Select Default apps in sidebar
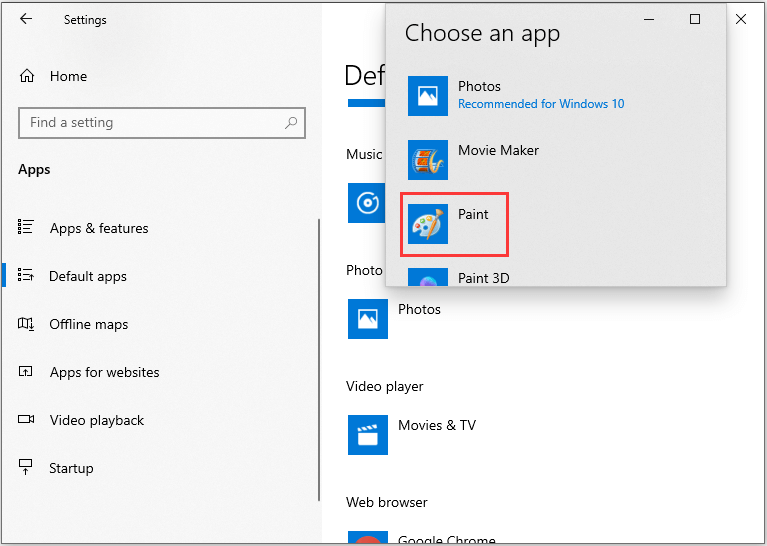 click(x=88, y=276)
